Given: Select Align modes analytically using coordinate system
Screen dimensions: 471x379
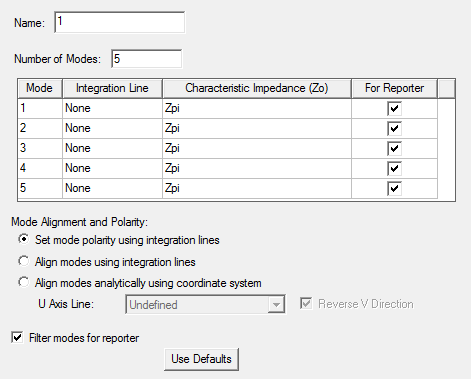Looking at the screenshot, I should [24, 282].
